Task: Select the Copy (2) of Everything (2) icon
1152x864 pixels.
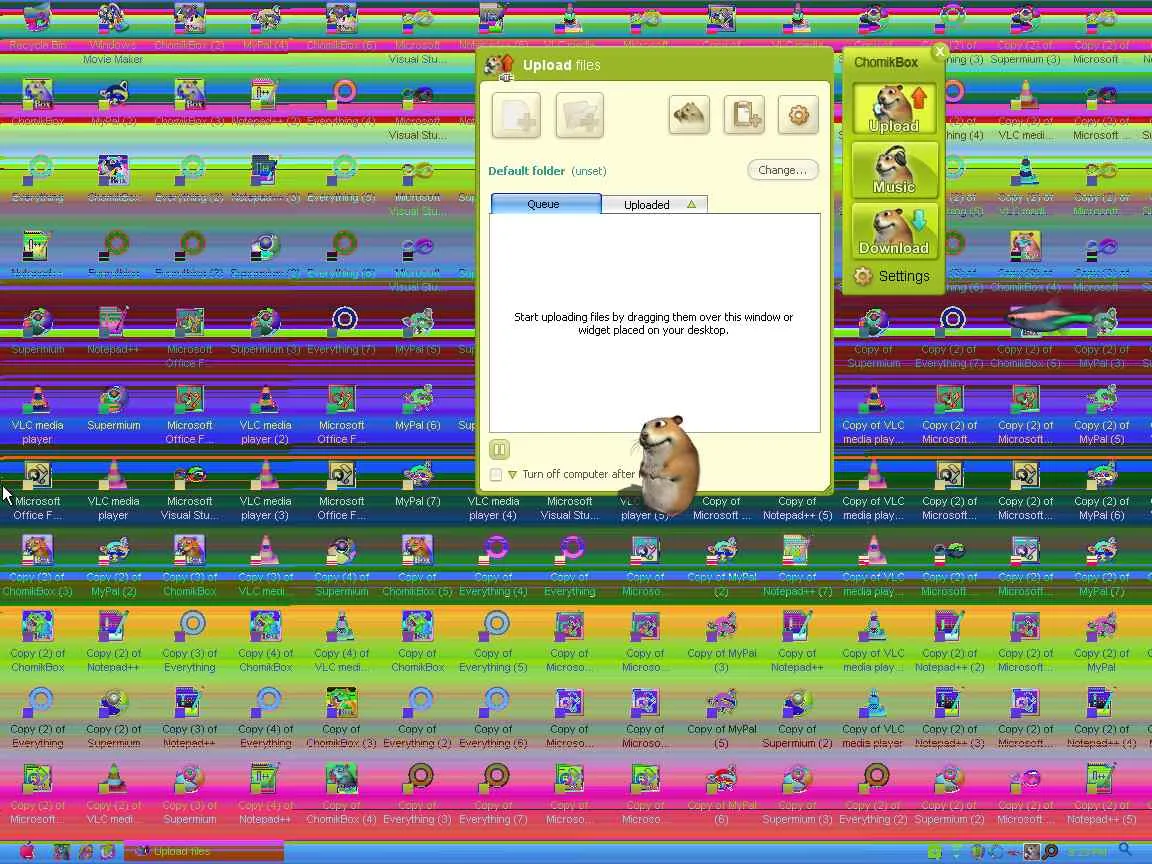Action: (x=874, y=794)
